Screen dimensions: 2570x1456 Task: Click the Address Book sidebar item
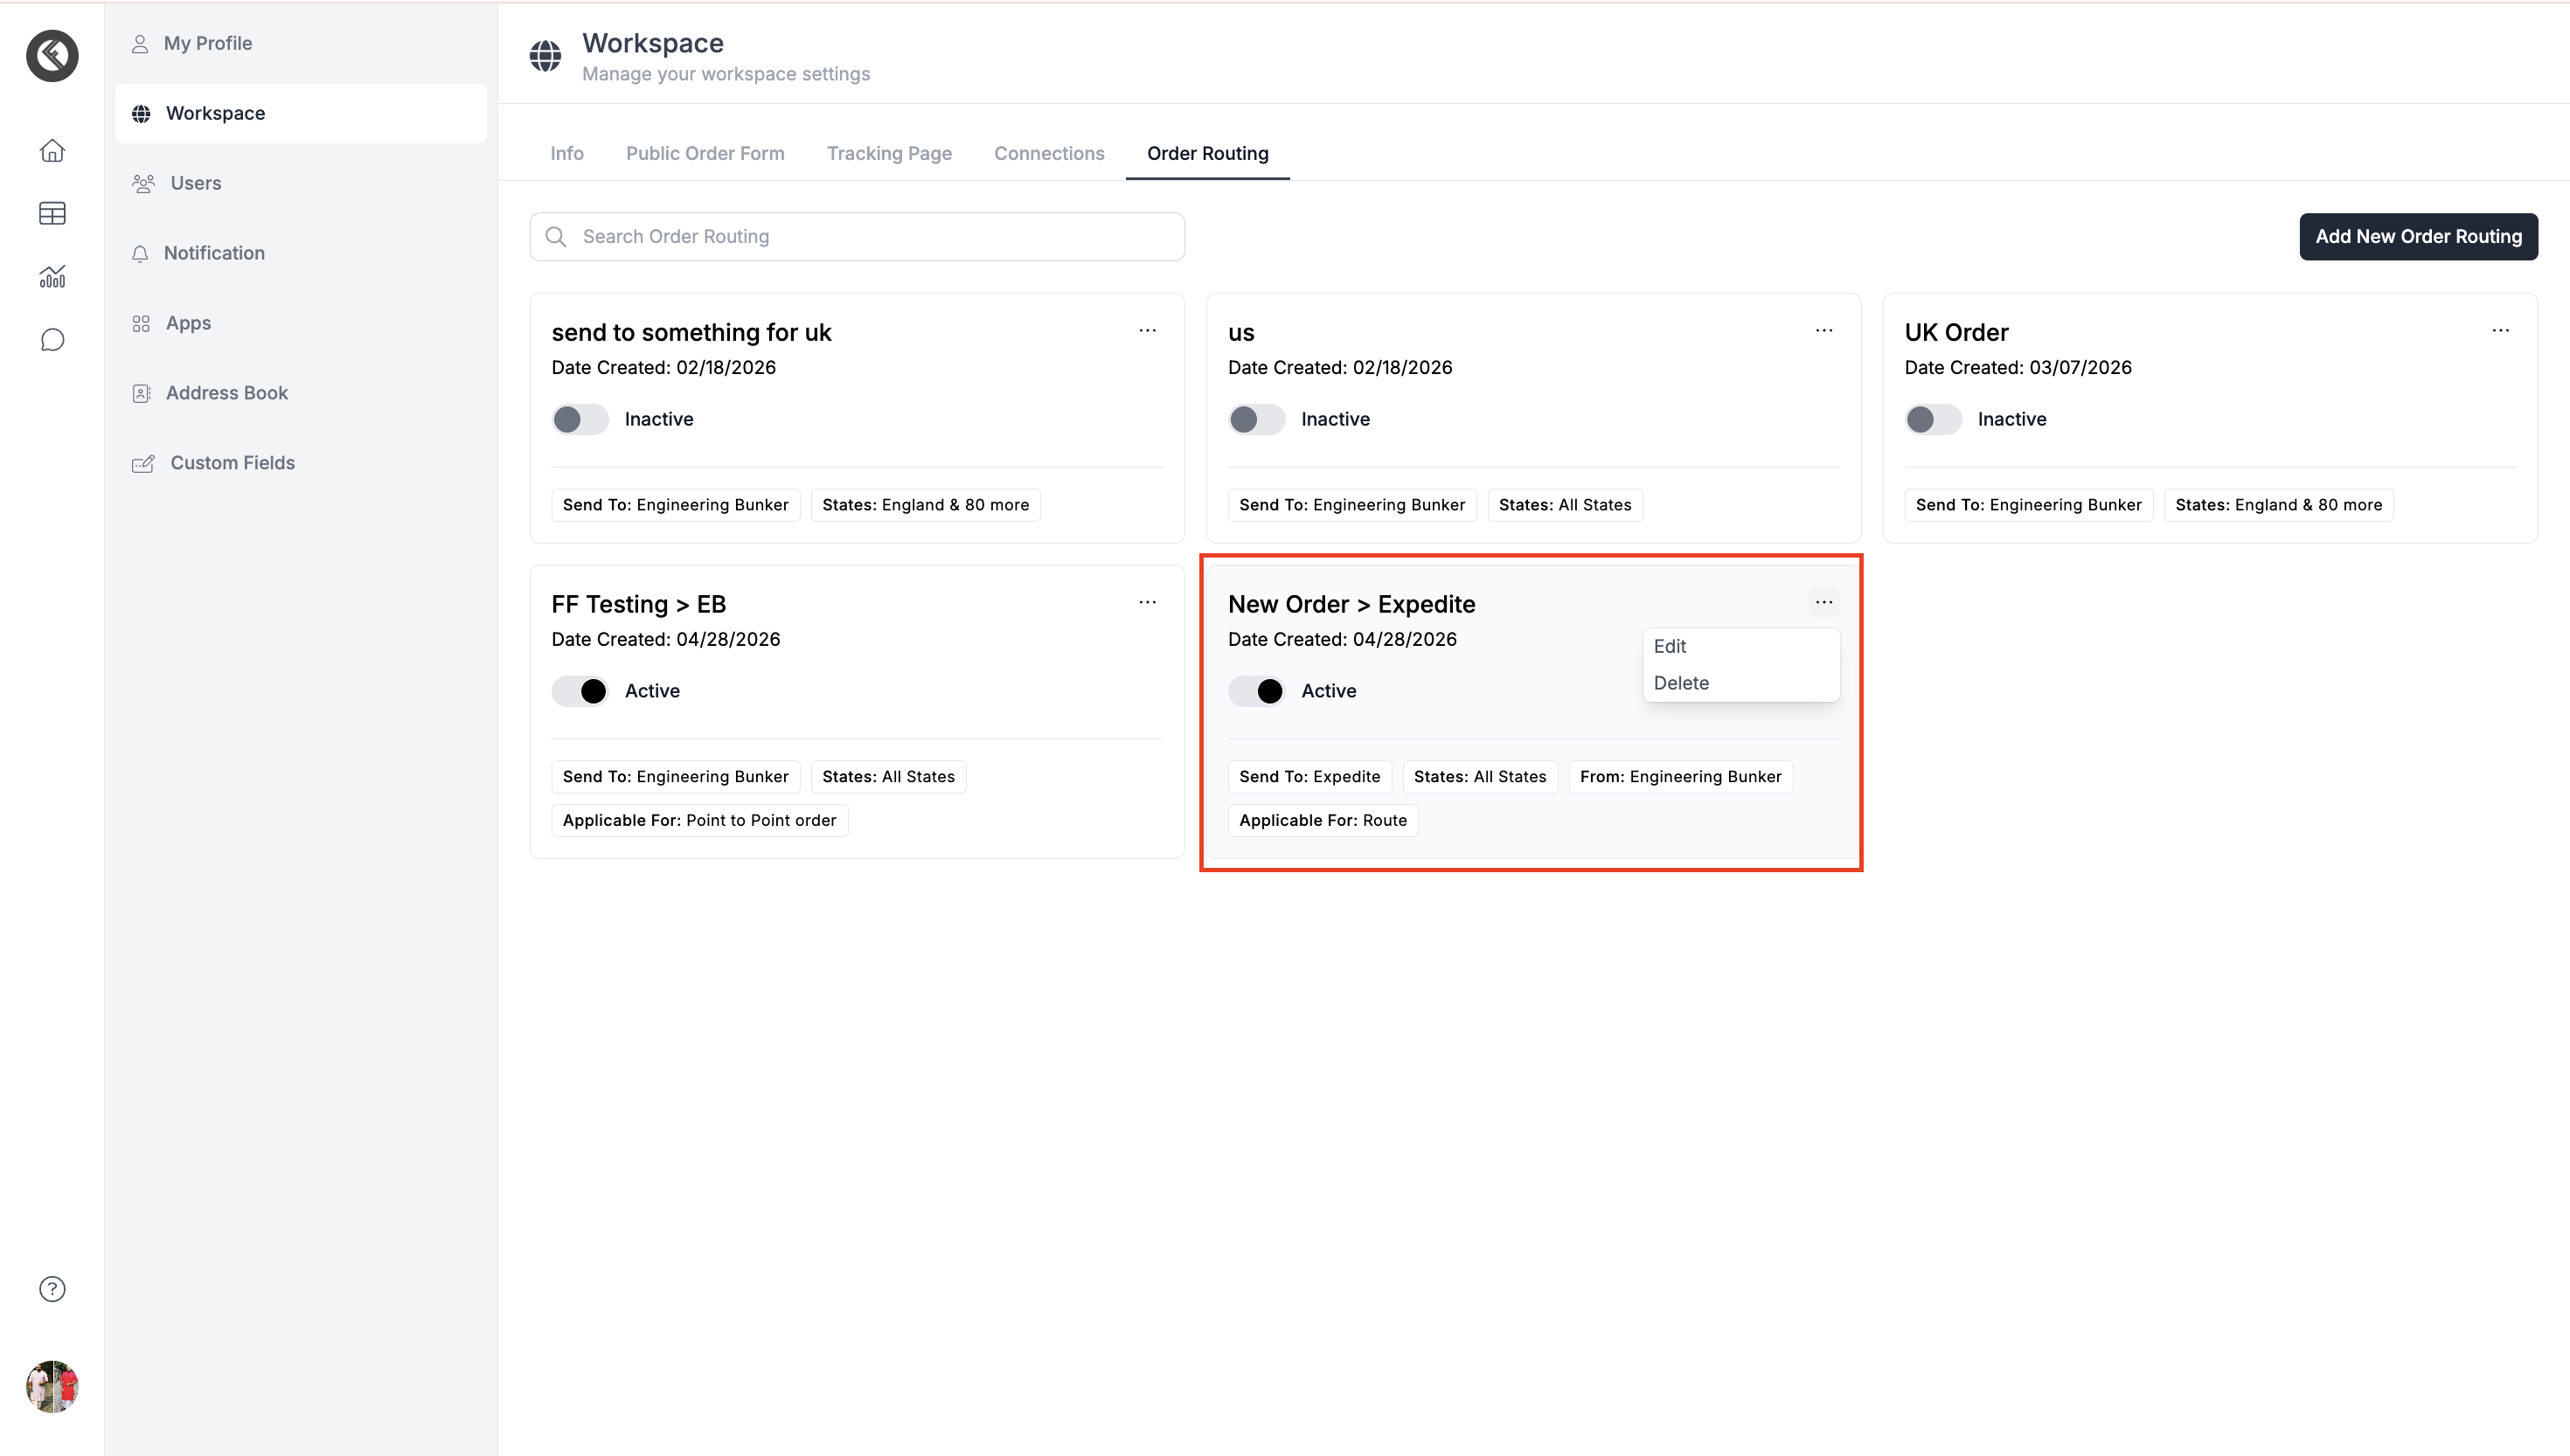pos(226,393)
